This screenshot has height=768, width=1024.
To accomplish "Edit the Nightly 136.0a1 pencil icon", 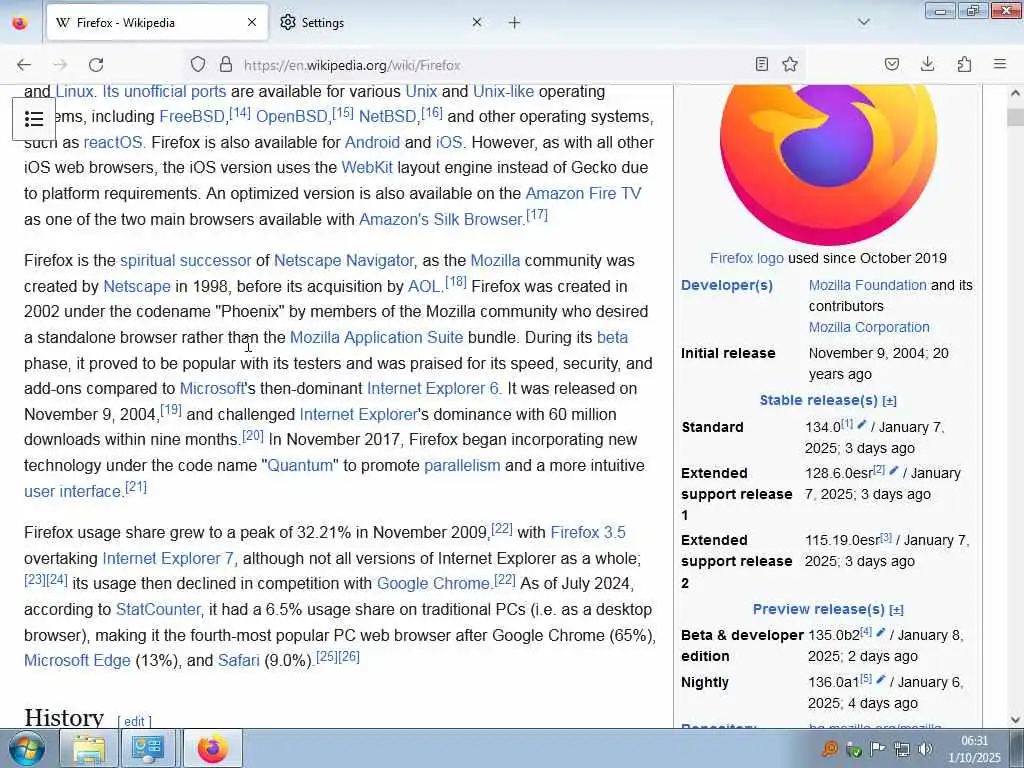I will (x=880, y=679).
